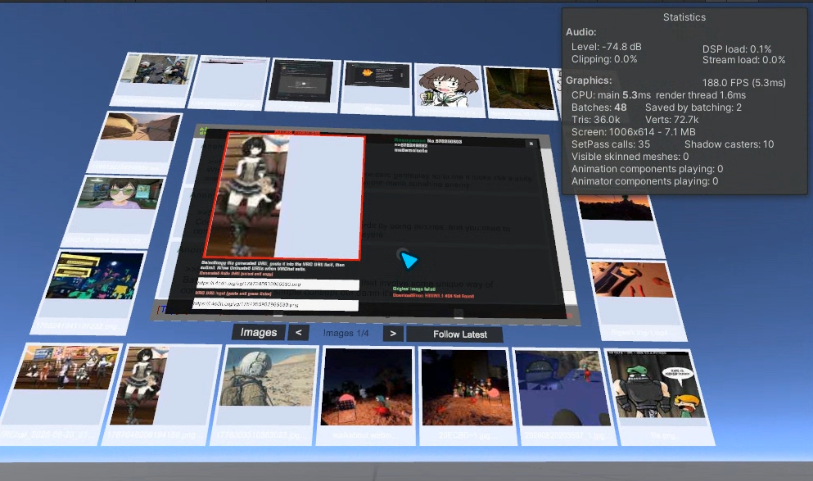813x481 pixels.
Task: Click the 'Tris: 36.0k' stat
Action: pos(595,120)
